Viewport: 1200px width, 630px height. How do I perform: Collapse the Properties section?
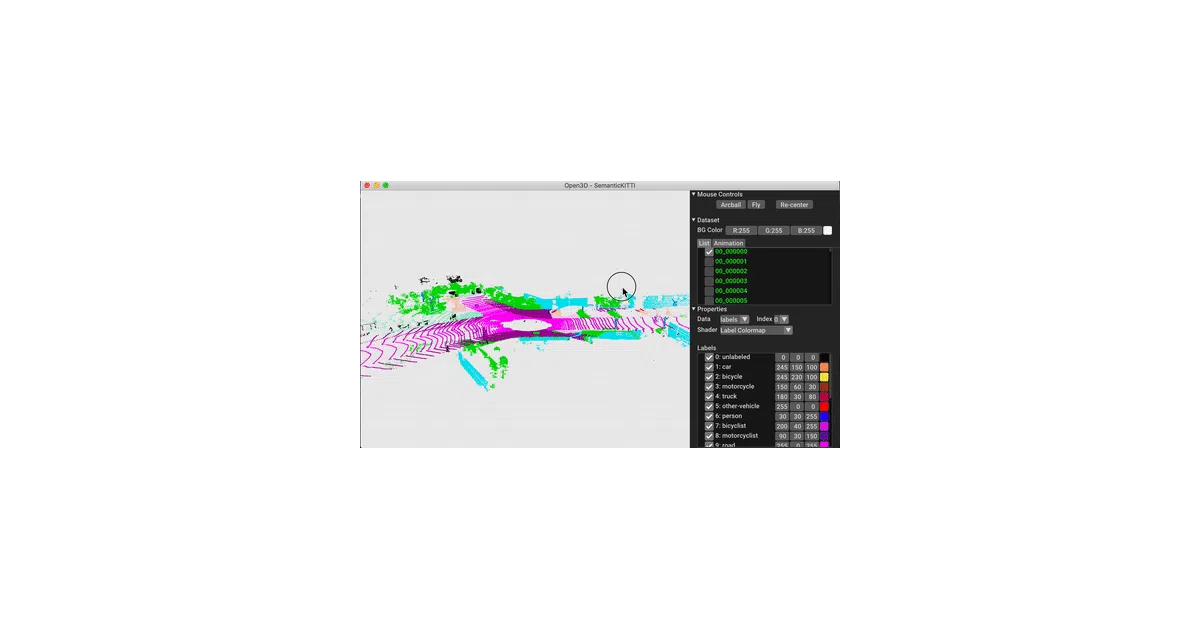tap(694, 309)
